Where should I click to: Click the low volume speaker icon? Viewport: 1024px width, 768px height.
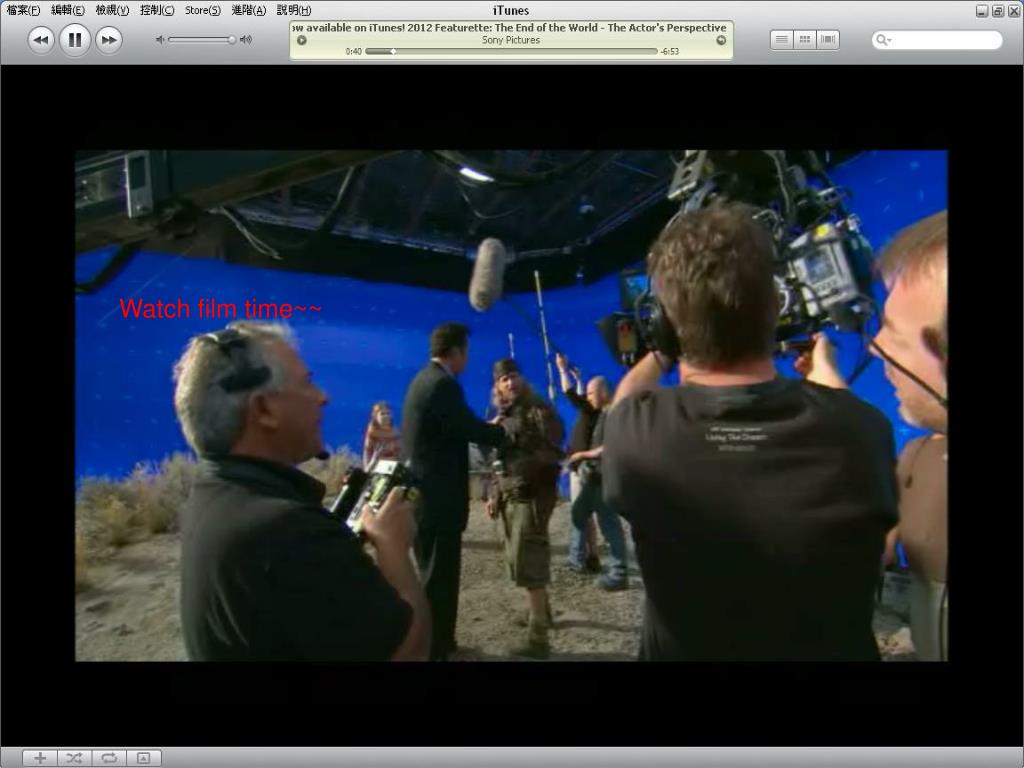tap(159, 40)
